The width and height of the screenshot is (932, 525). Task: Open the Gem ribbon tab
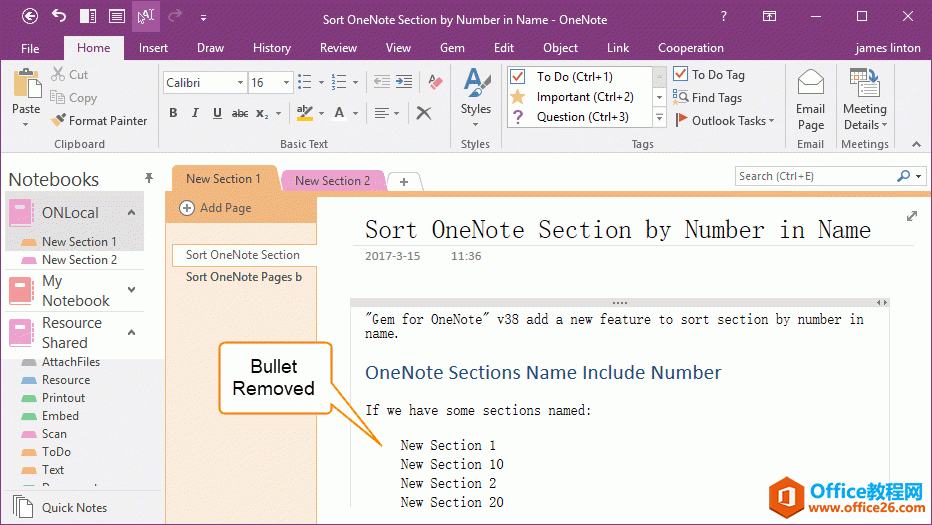[452, 48]
